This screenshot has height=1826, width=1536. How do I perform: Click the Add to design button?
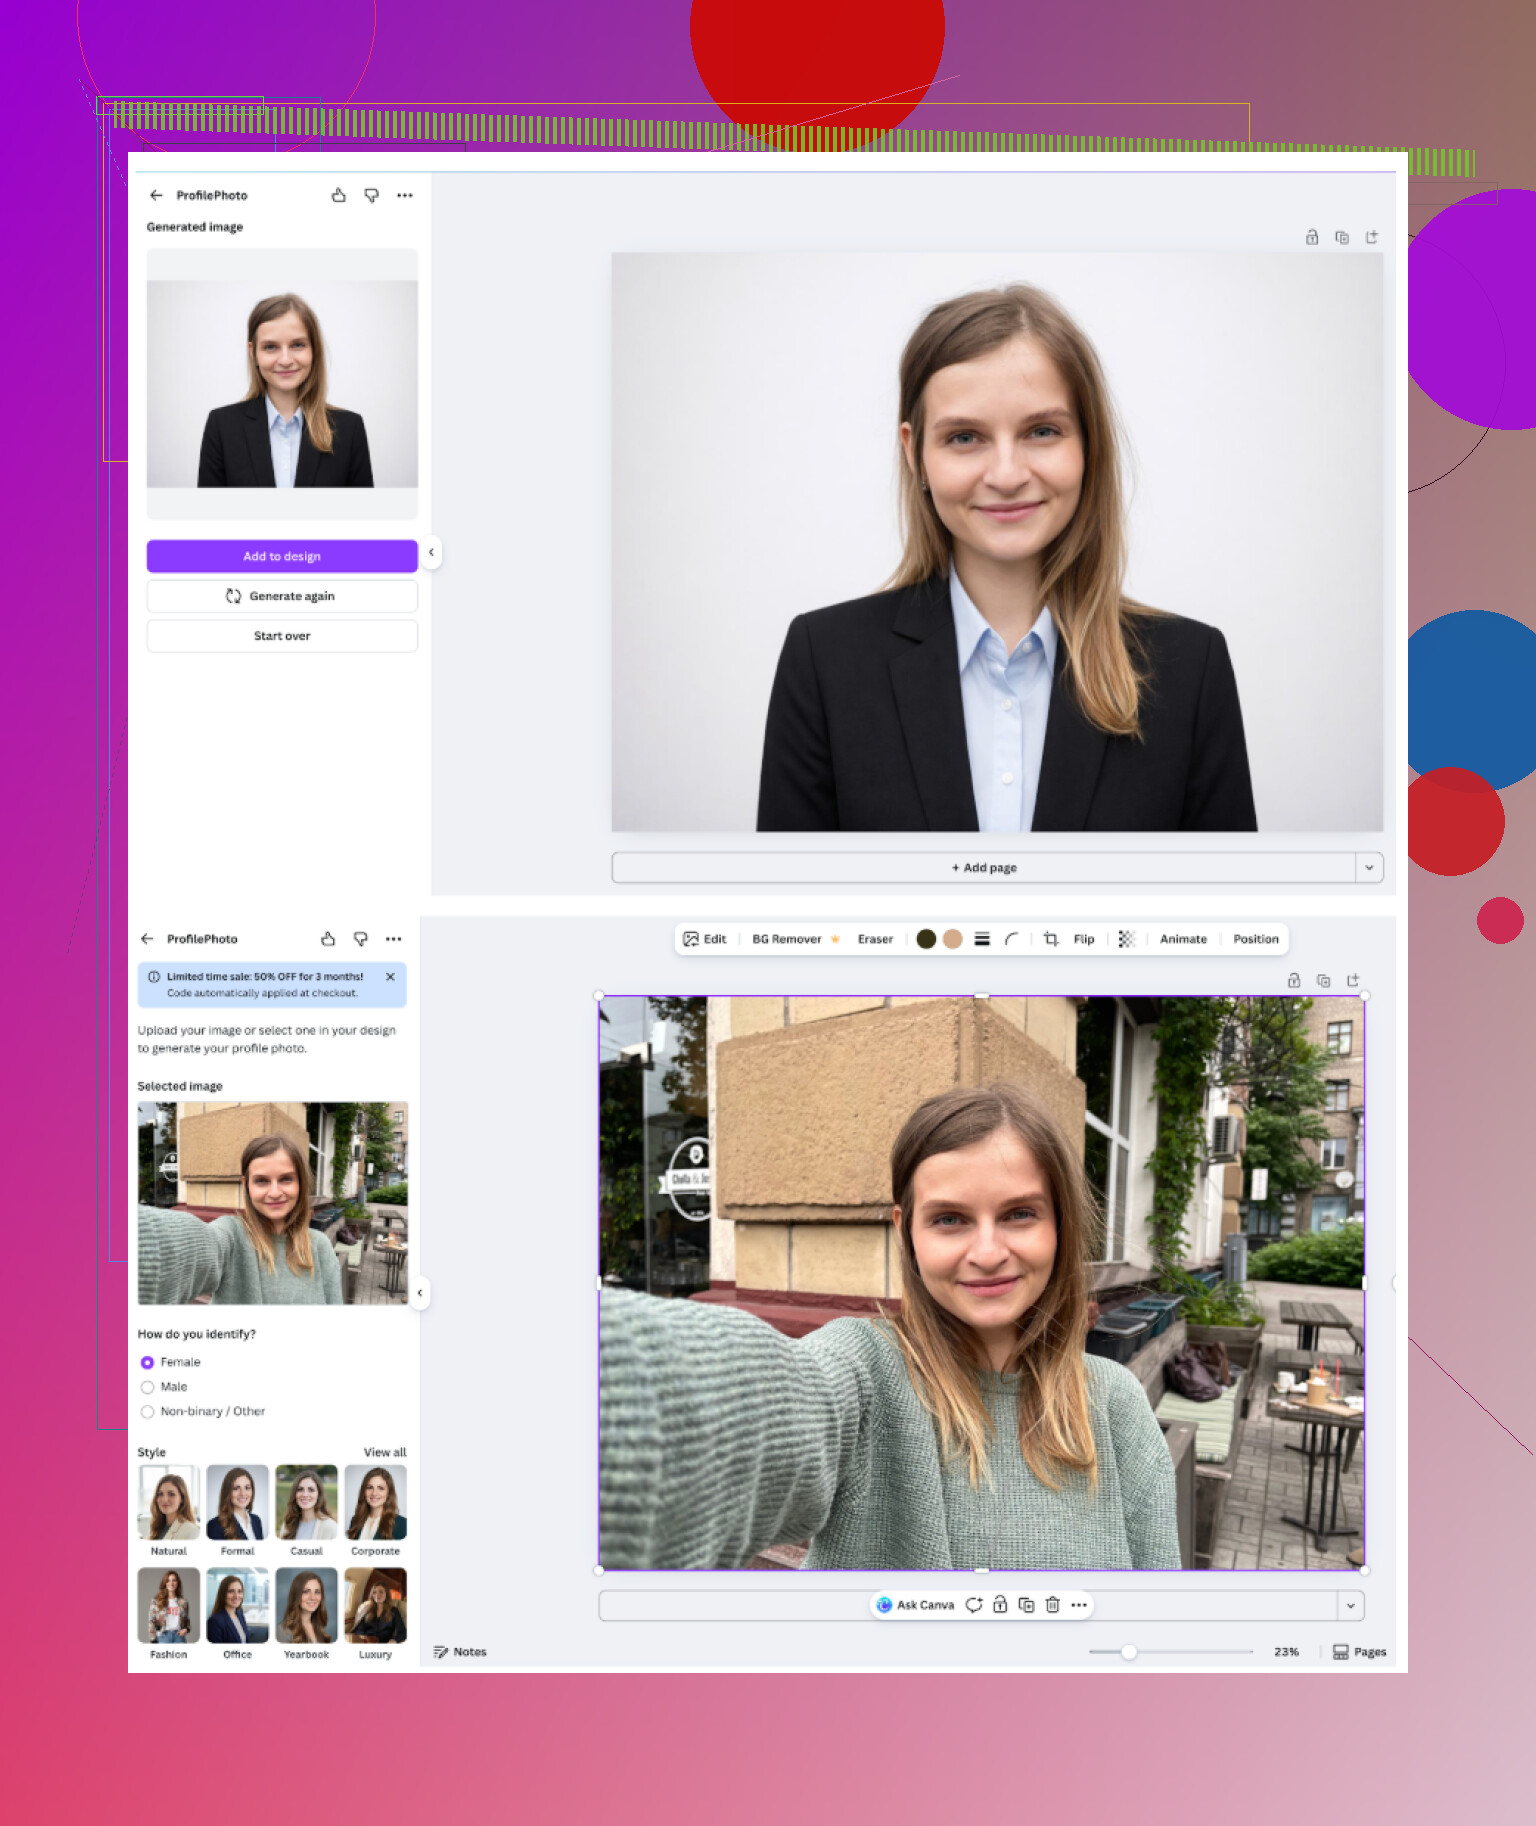pyautogui.click(x=282, y=556)
